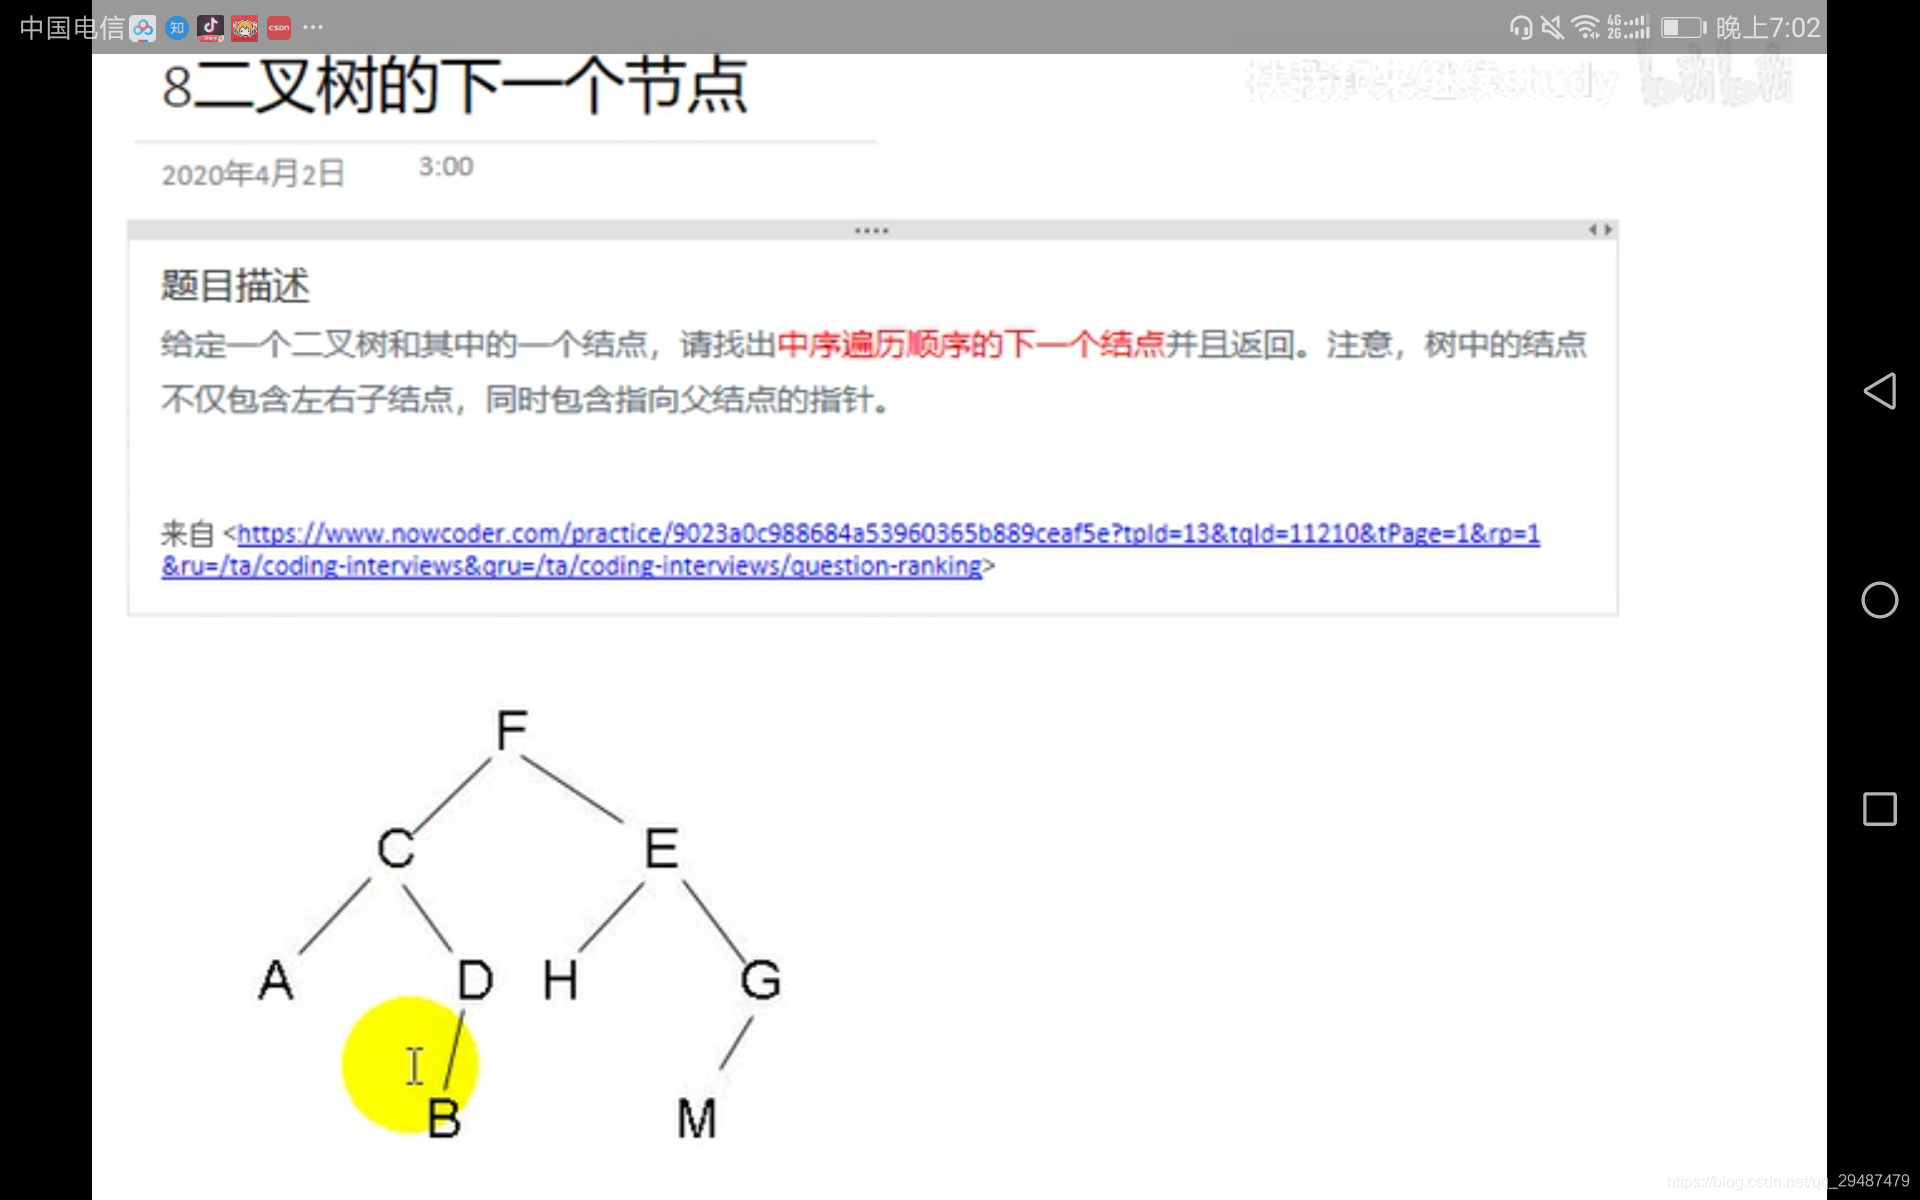Click tree node C

point(396,849)
